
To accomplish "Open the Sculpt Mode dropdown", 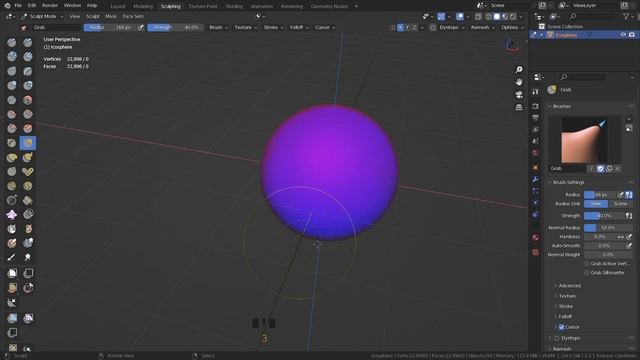I will (x=42, y=16).
